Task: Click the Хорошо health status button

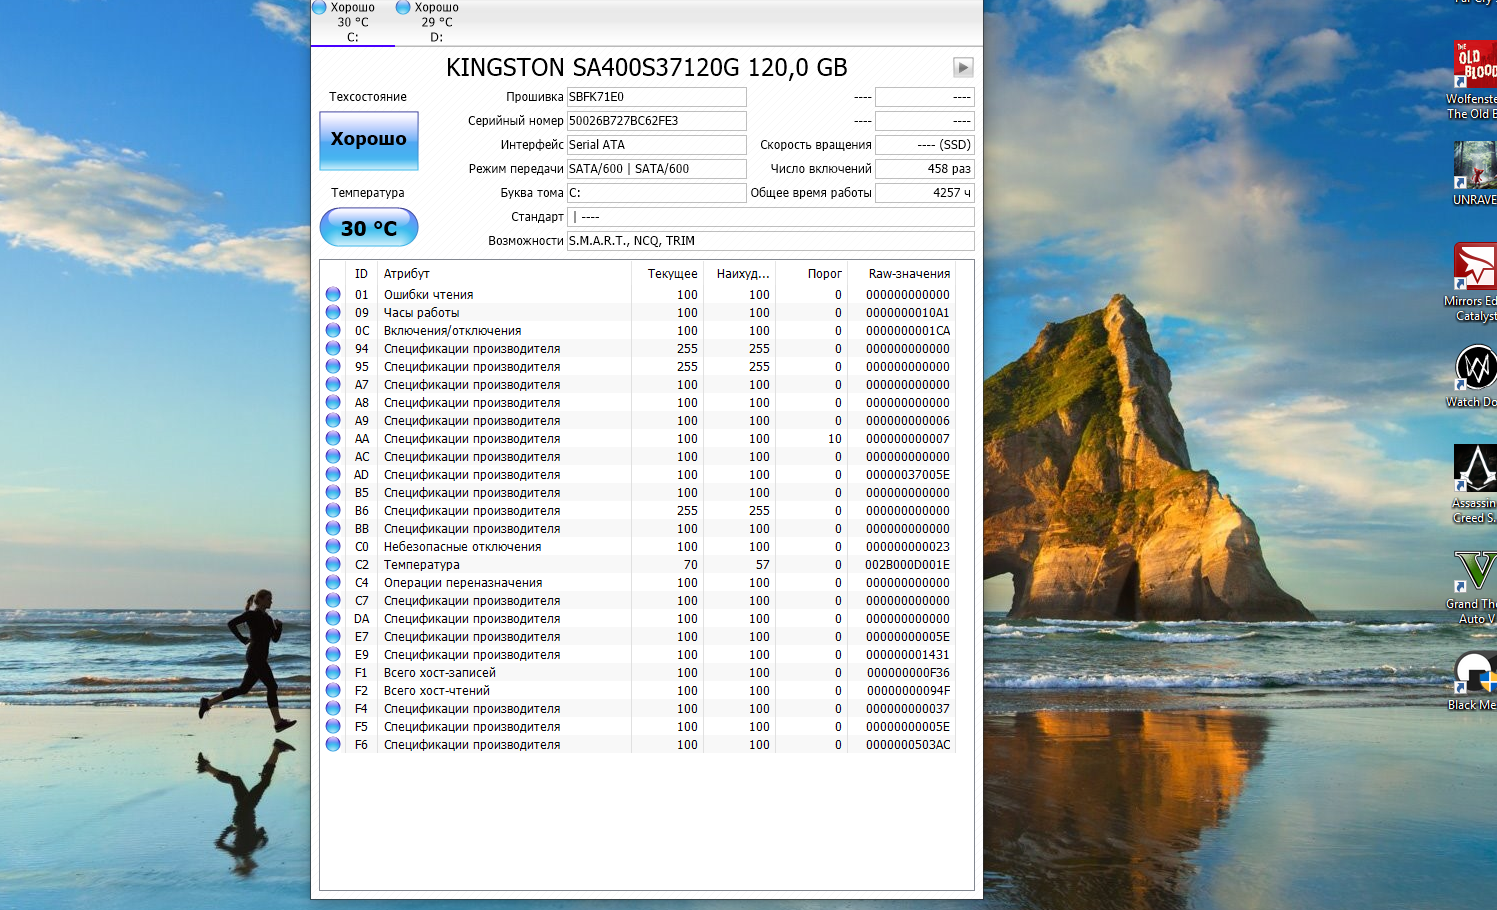Action: [369, 140]
